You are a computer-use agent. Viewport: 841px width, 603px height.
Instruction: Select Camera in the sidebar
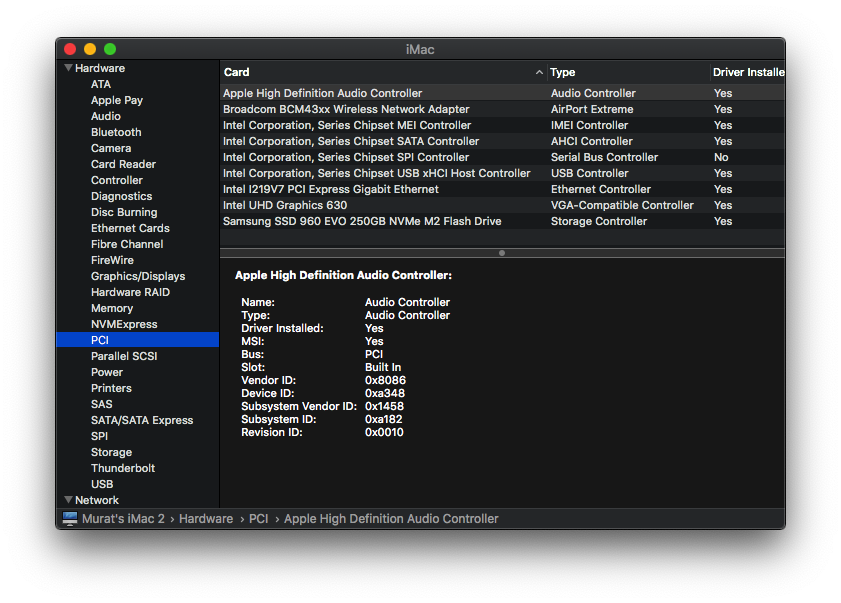[x=111, y=148]
